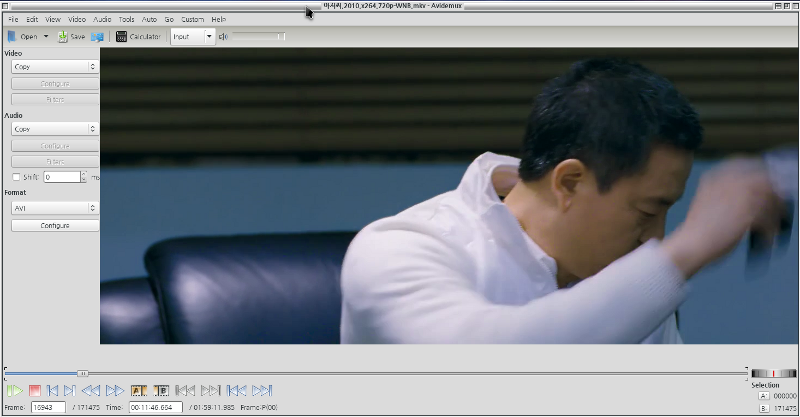Click the Video Filters button
Image resolution: width=800 pixels, height=417 pixels.
(x=55, y=100)
